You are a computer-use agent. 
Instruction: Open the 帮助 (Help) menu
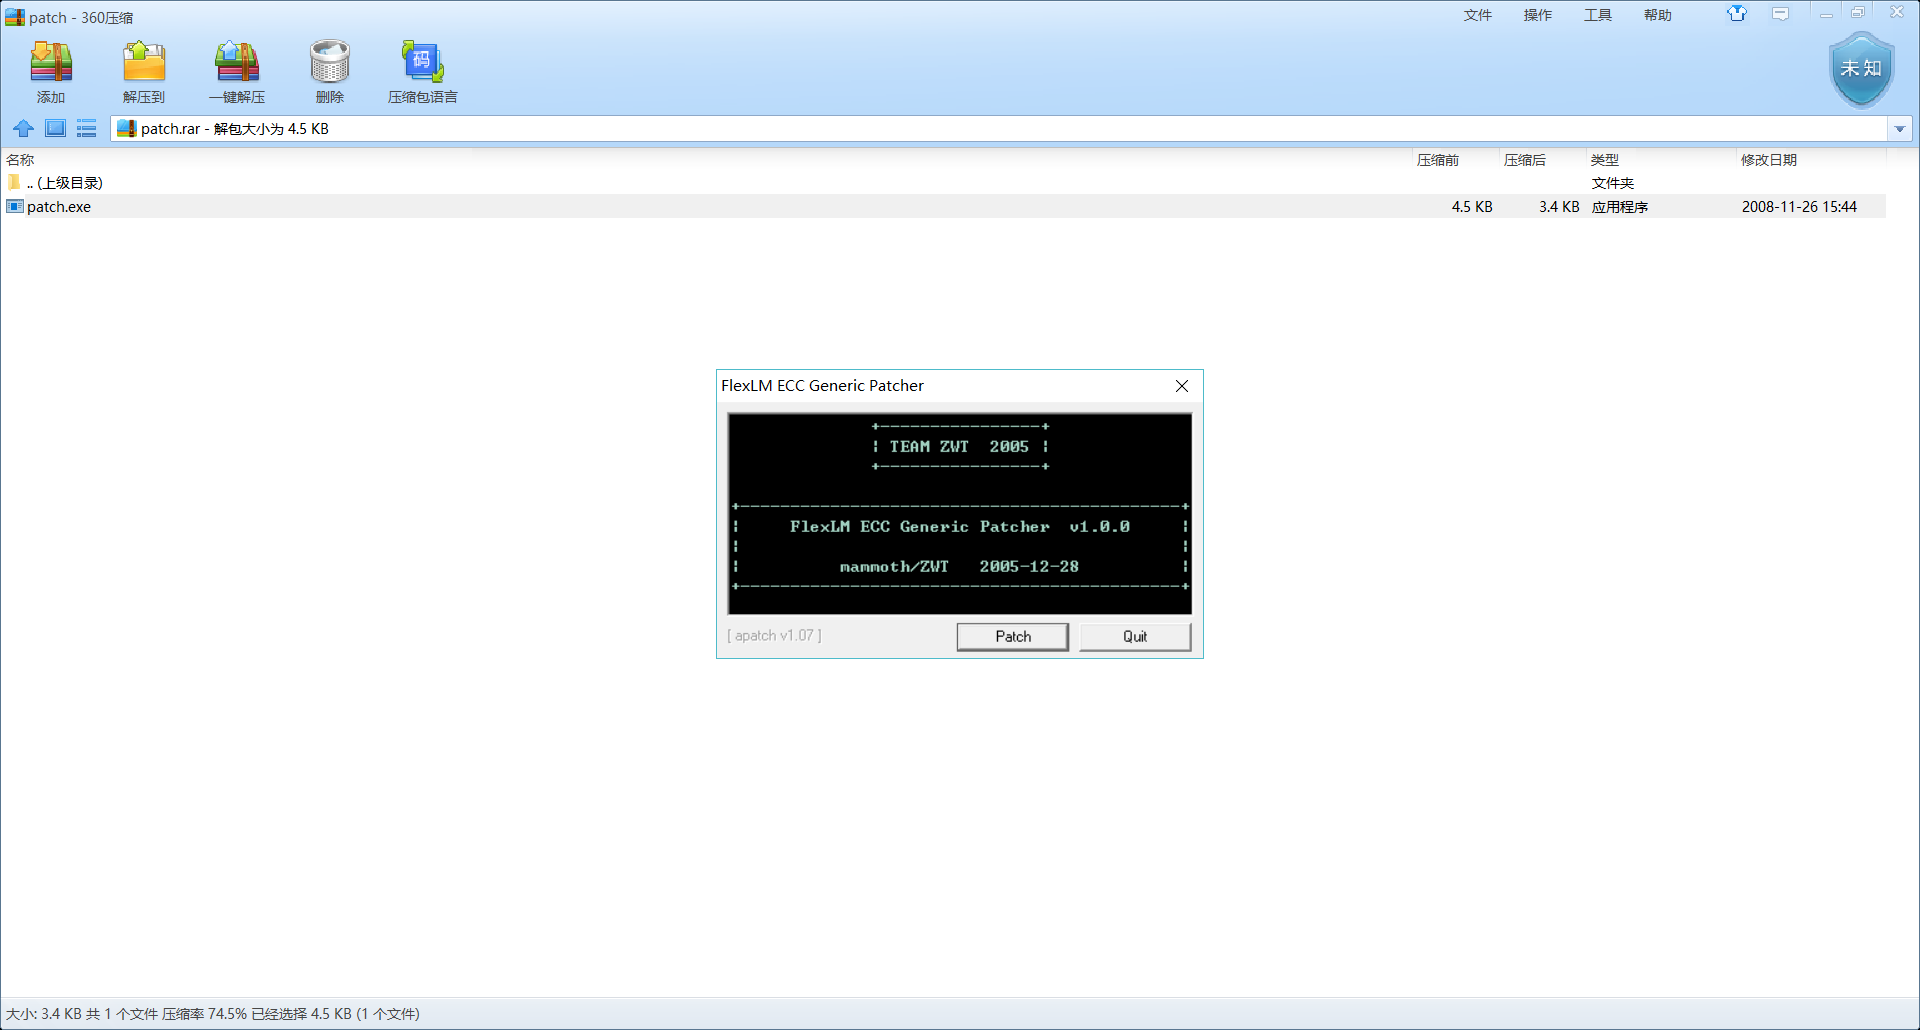pos(1658,15)
